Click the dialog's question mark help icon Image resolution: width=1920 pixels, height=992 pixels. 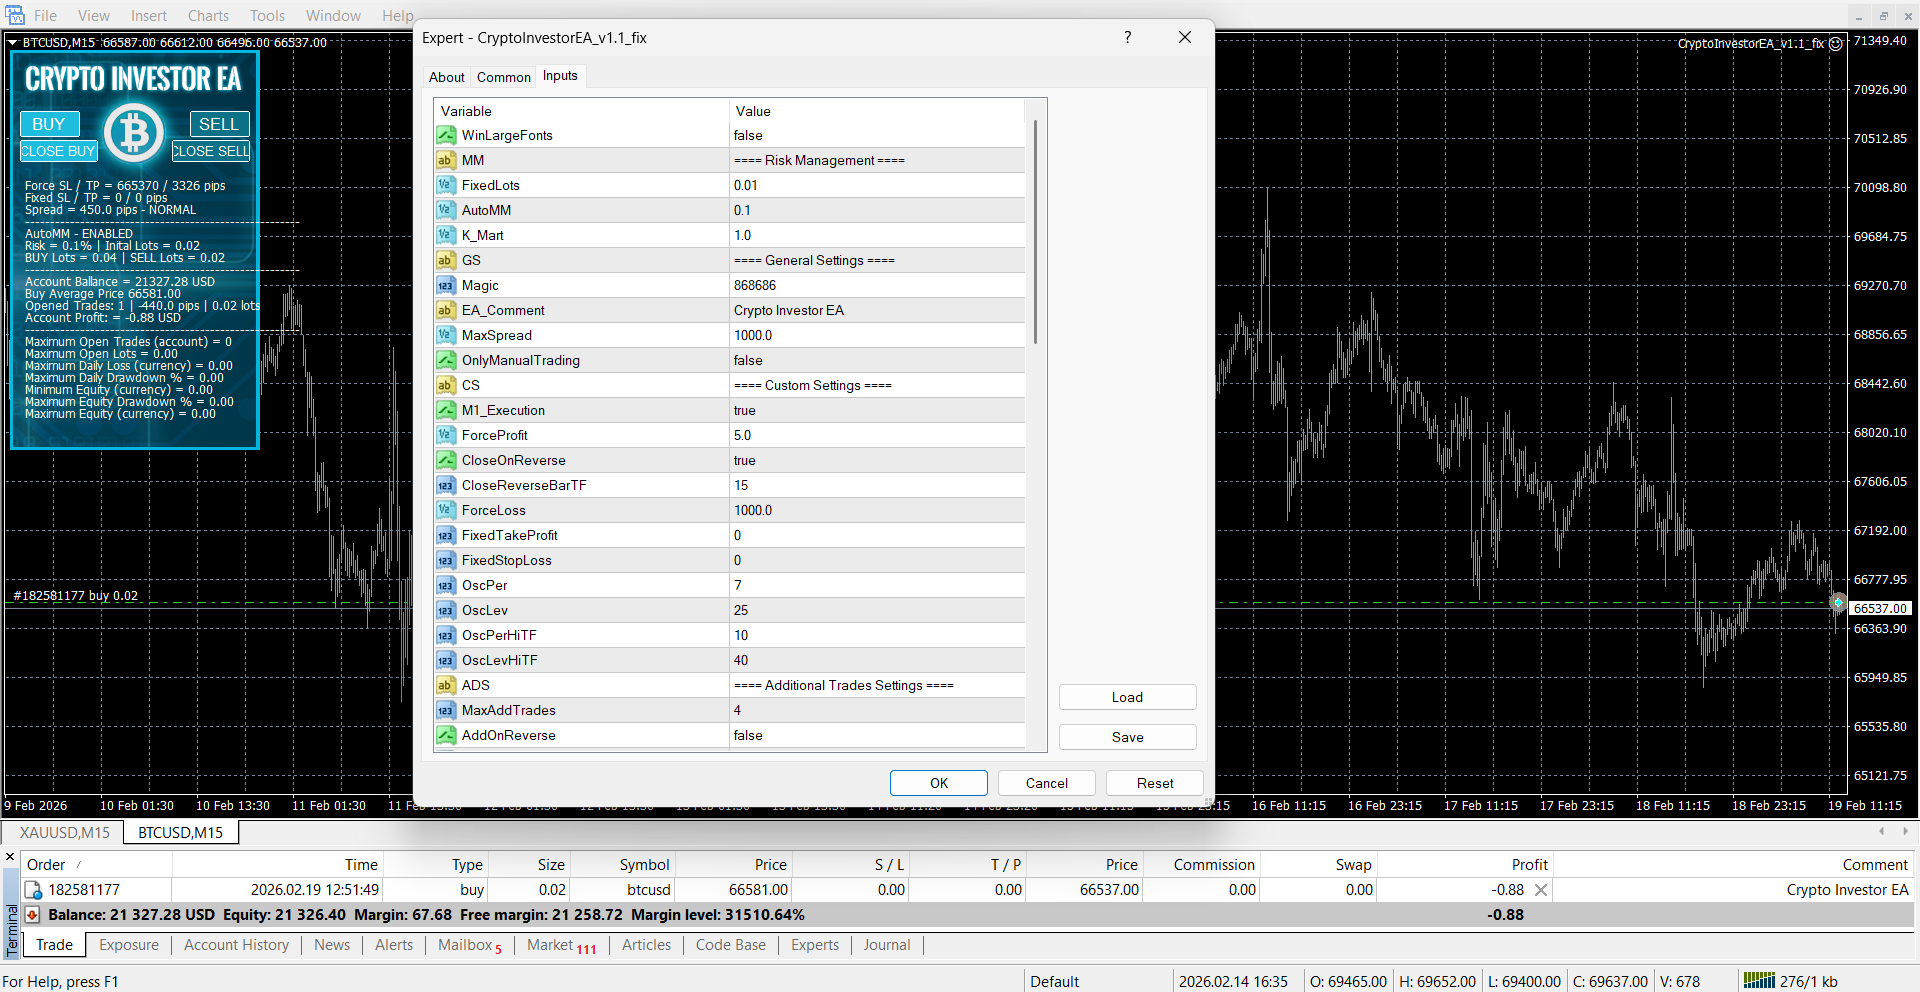pyautogui.click(x=1127, y=38)
